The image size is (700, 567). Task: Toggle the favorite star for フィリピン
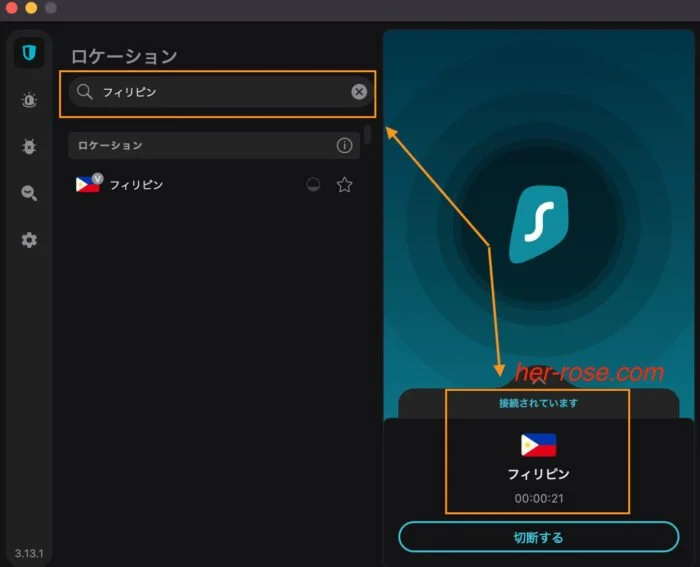[x=344, y=184]
